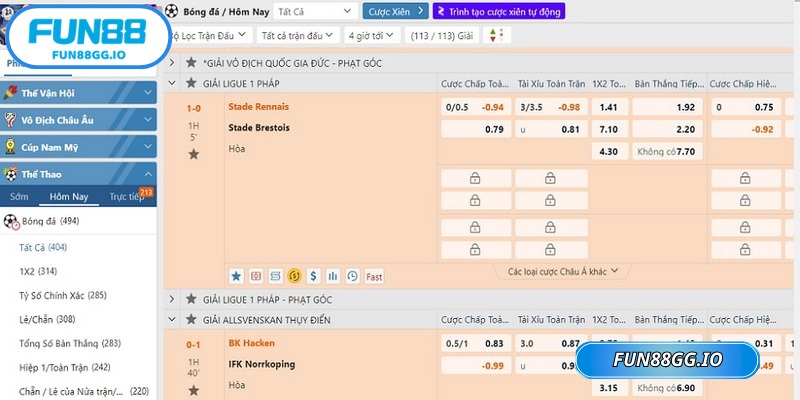Collapse the Giải Allsvenskan Thụy Điển section
Viewport: 800px width, 400px height.
[172, 319]
